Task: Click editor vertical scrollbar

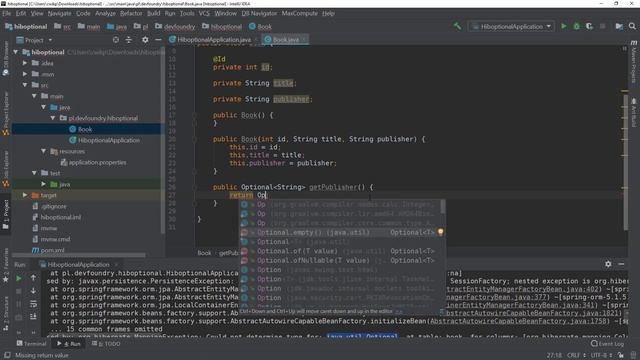Action: (x=625, y=162)
